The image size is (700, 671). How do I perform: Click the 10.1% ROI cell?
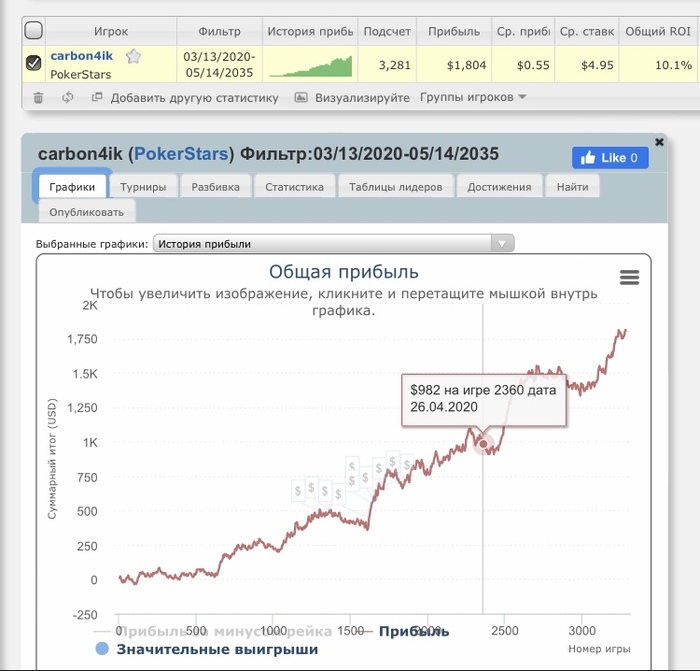(x=658, y=64)
